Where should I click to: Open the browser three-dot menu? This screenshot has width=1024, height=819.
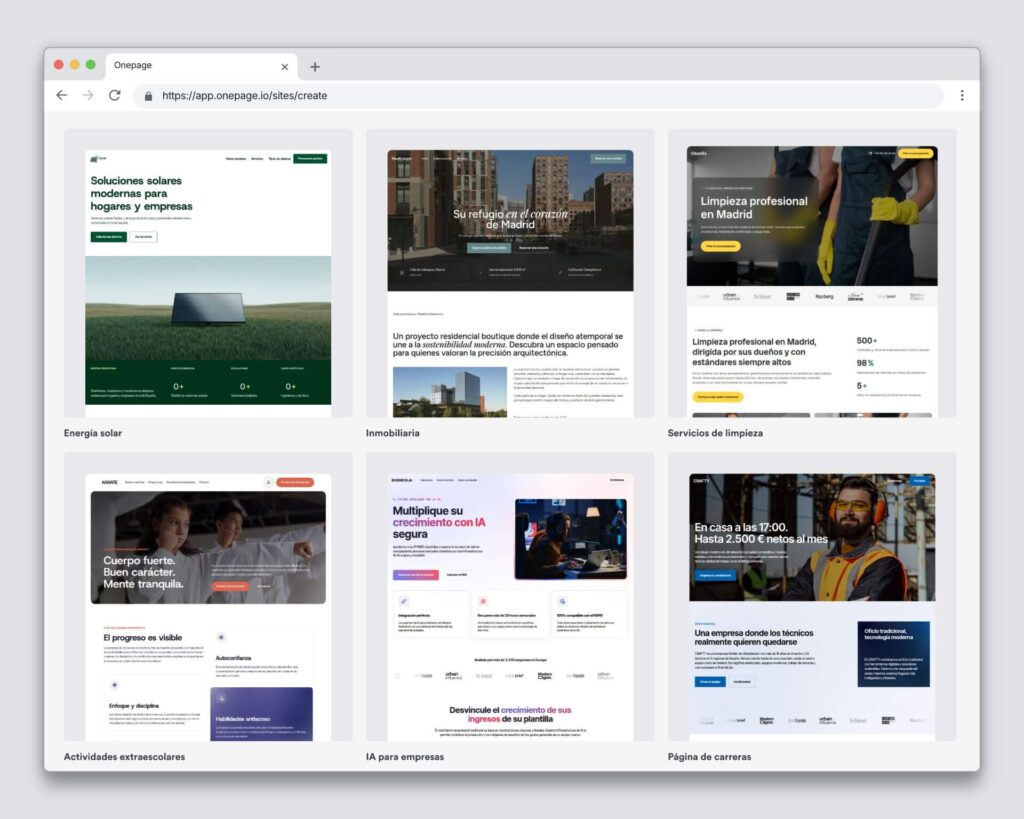point(962,95)
